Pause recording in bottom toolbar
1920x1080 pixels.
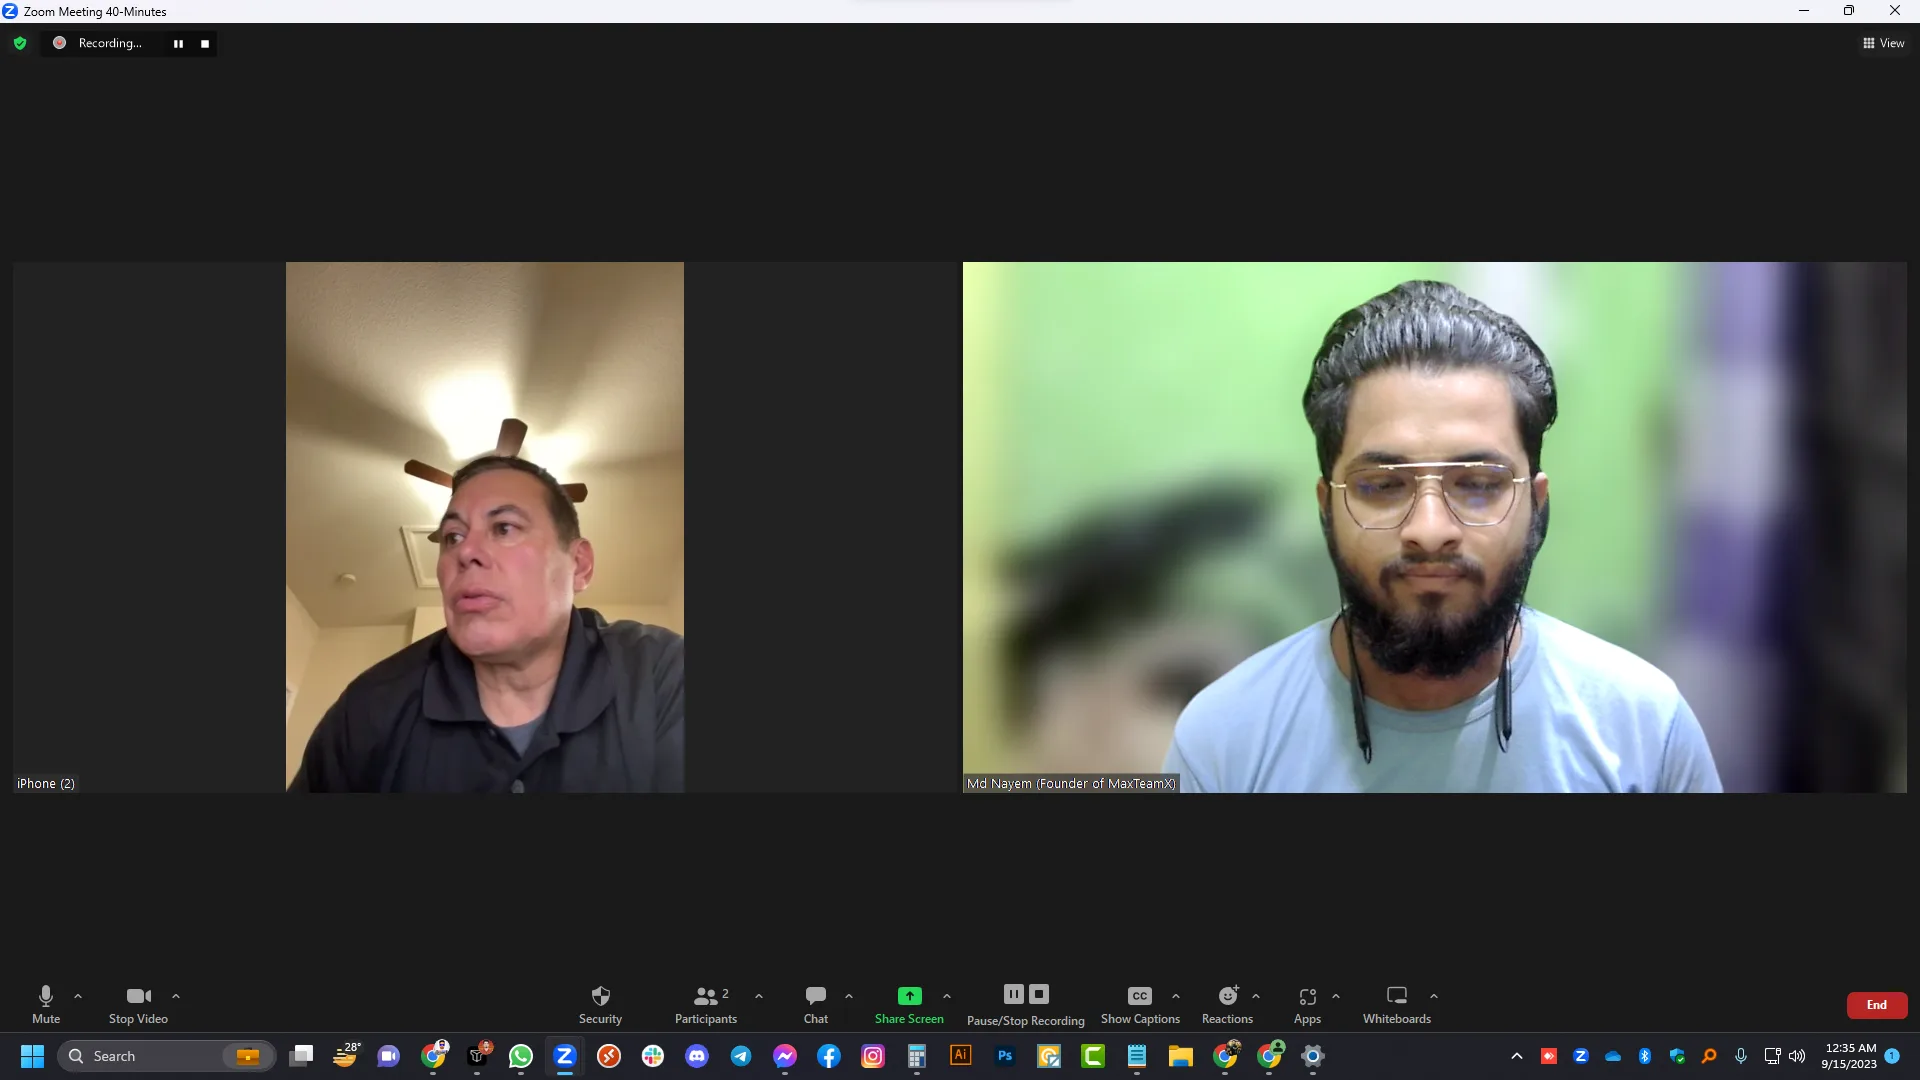tap(1013, 994)
